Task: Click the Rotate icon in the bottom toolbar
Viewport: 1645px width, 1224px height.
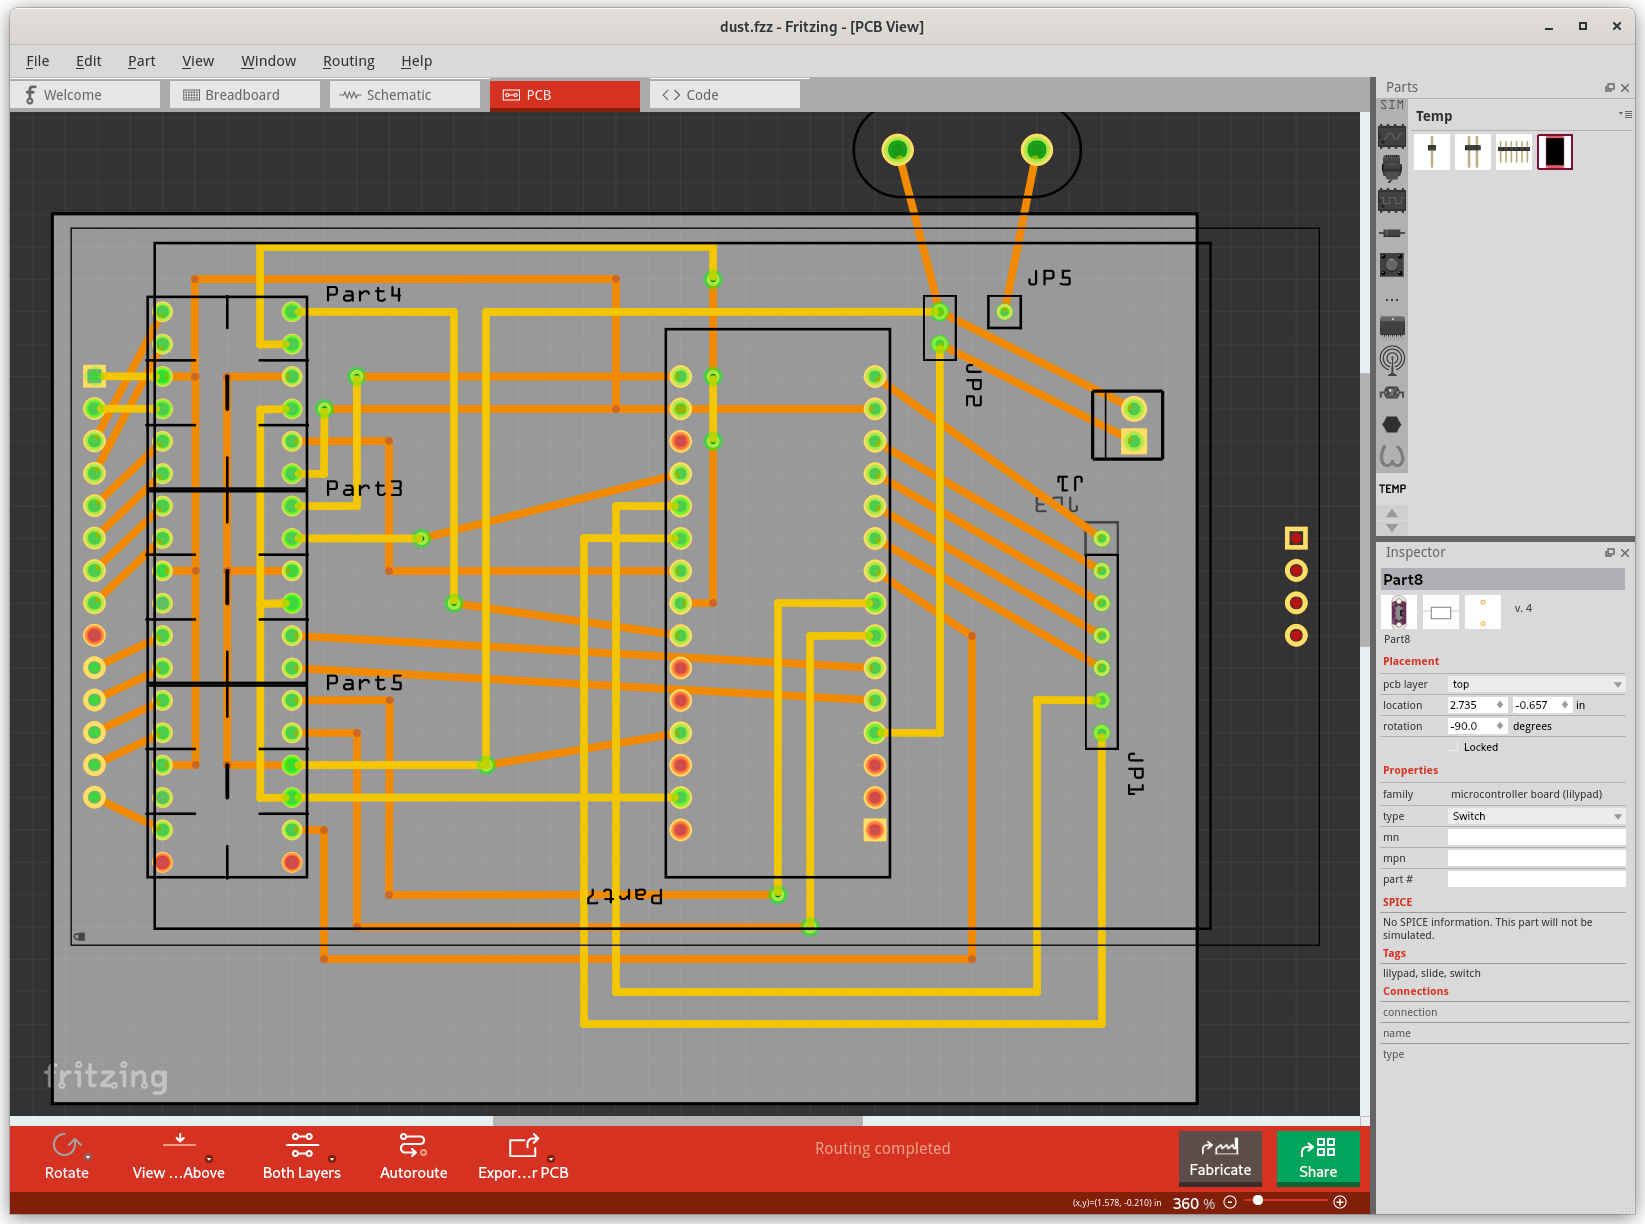Action: point(66,1145)
